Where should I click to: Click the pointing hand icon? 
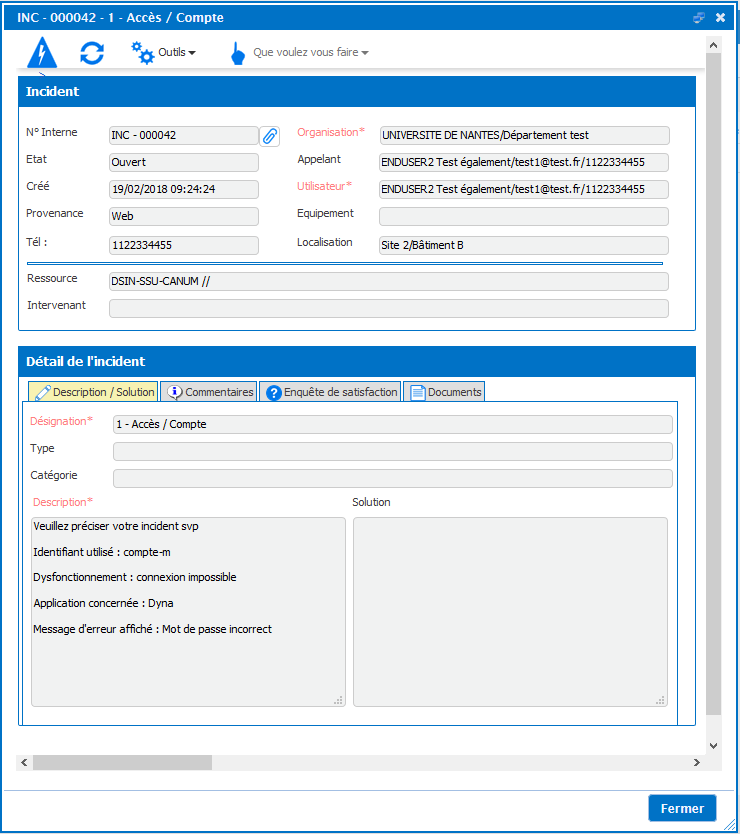[238, 53]
